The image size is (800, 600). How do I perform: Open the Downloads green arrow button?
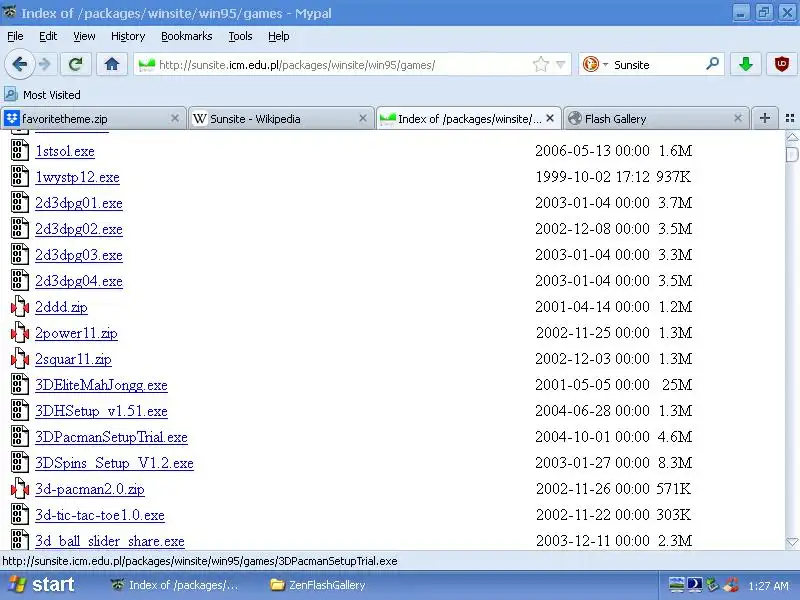click(x=745, y=65)
